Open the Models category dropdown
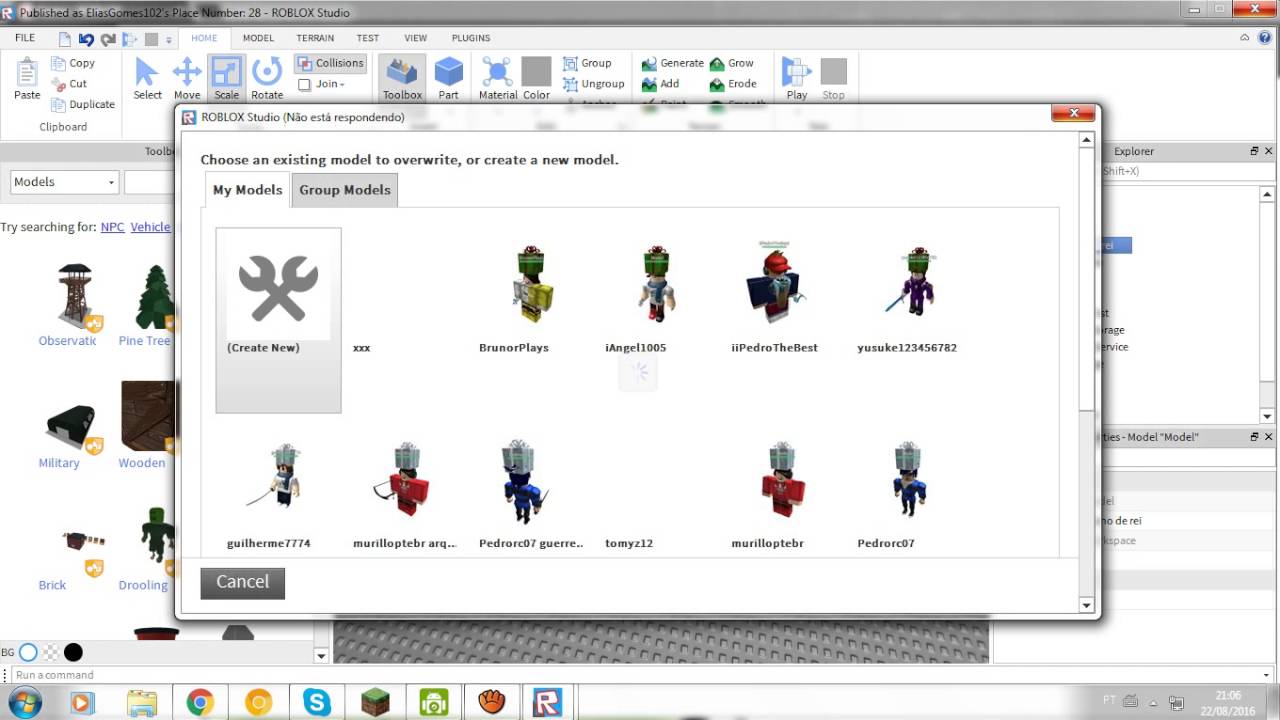This screenshot has height=720, width=1280. (x=64, y=182)
